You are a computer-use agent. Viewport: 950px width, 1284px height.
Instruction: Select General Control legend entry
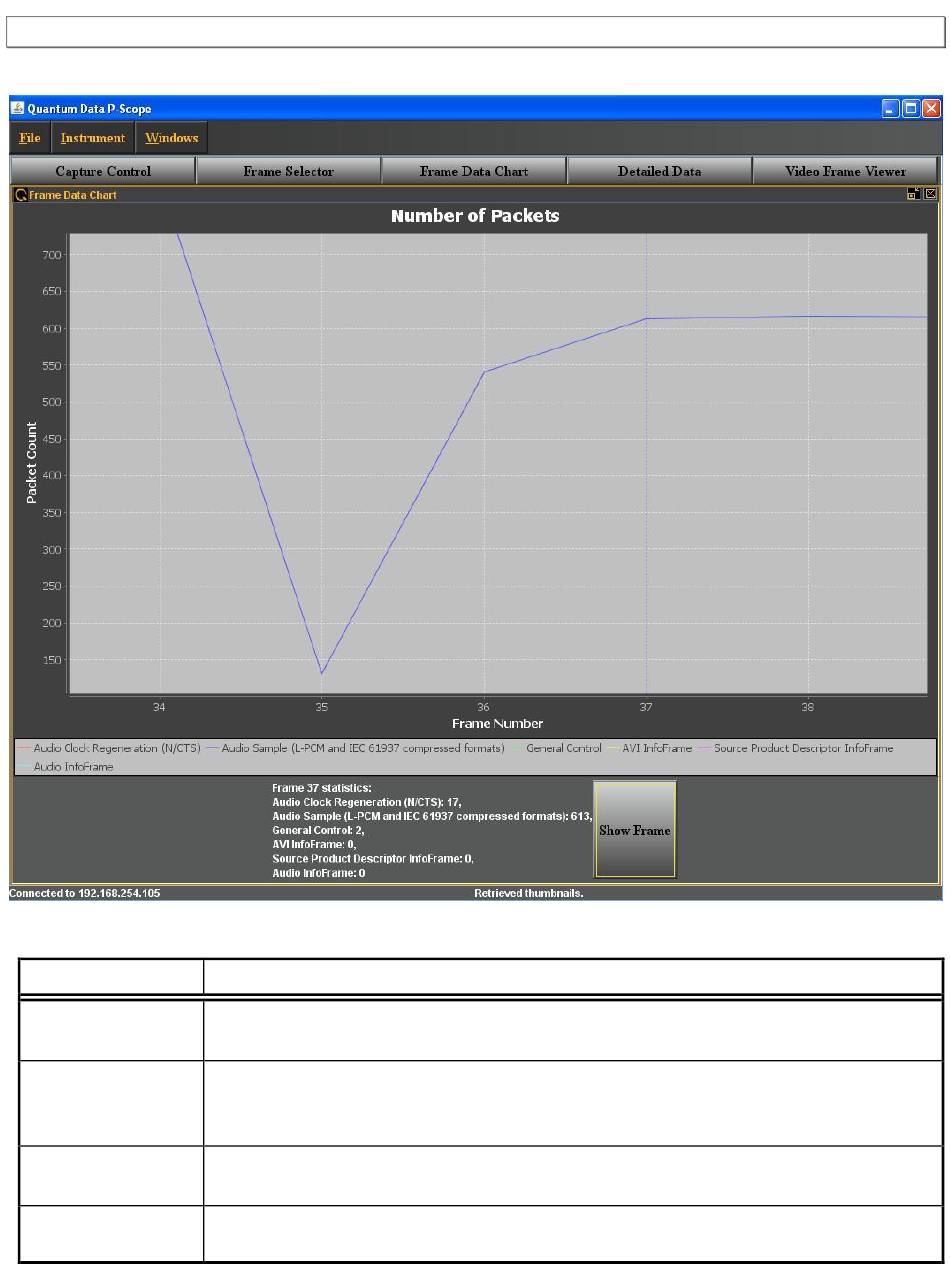pos(556,748)
